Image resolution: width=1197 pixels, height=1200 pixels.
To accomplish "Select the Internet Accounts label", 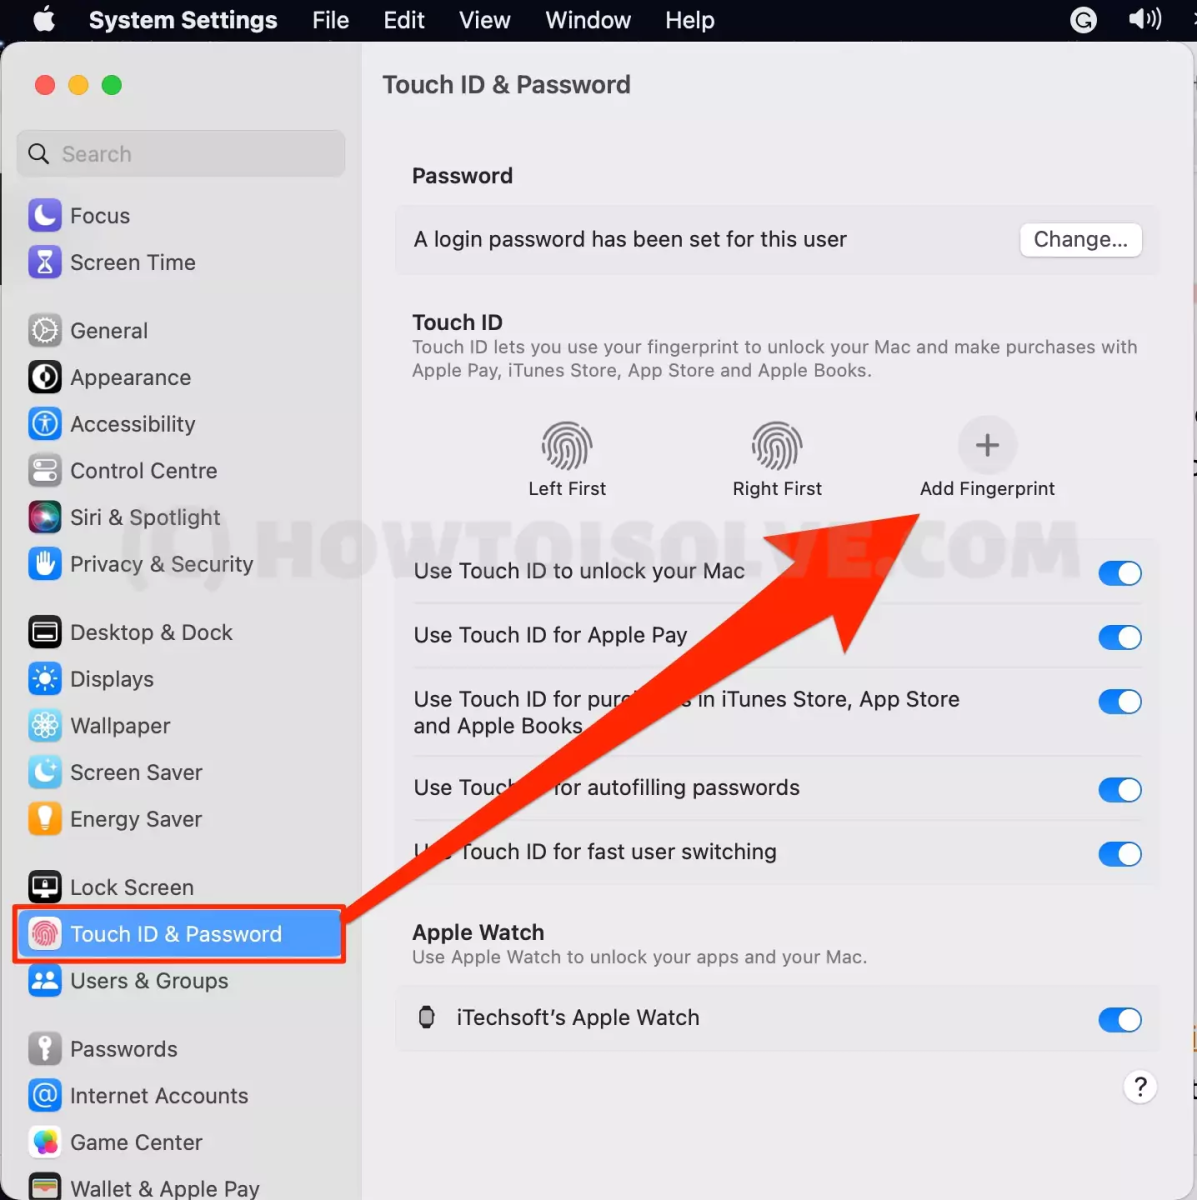I will (x=159, y=1096).
